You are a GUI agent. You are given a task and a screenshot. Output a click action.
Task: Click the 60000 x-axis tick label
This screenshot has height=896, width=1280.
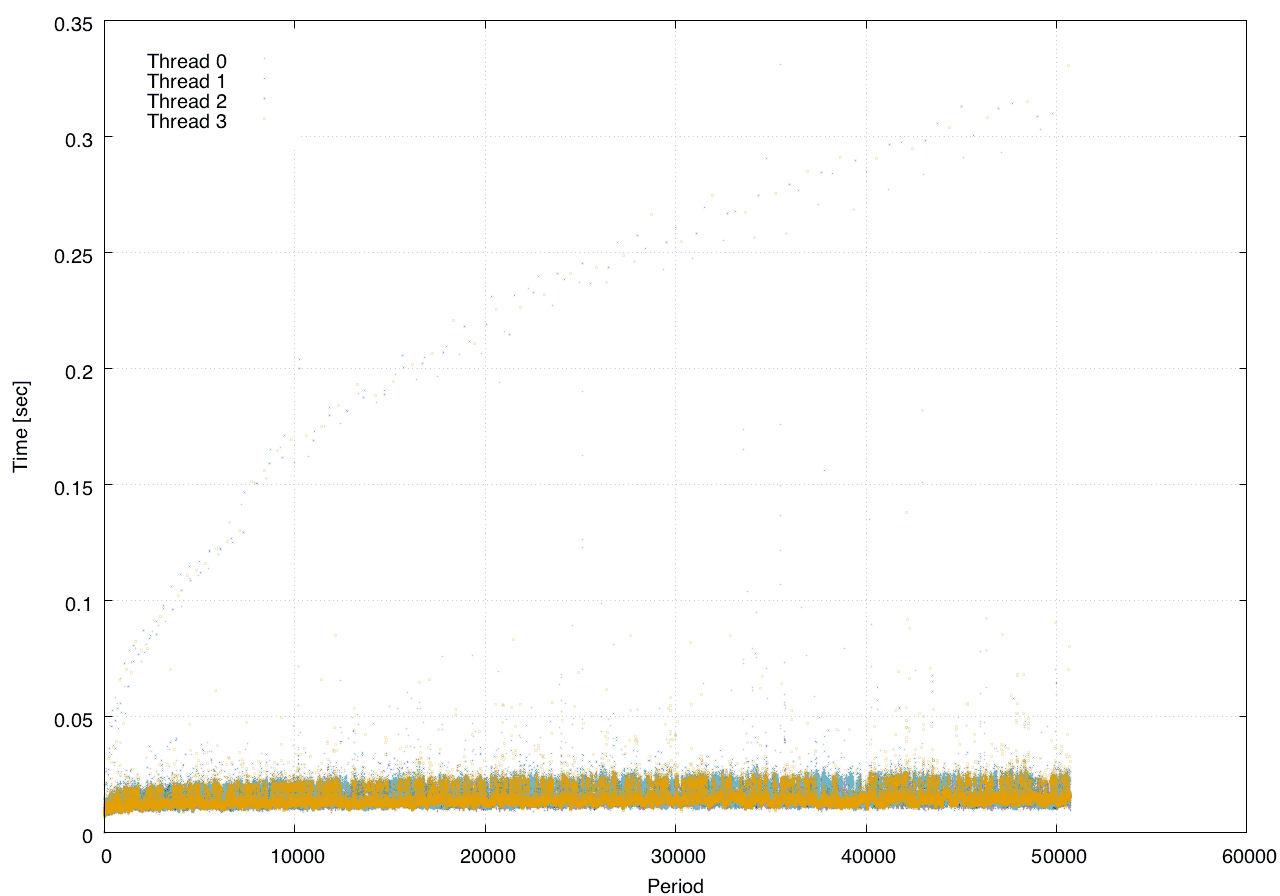pyautogui.click(x=1247, y=856)
